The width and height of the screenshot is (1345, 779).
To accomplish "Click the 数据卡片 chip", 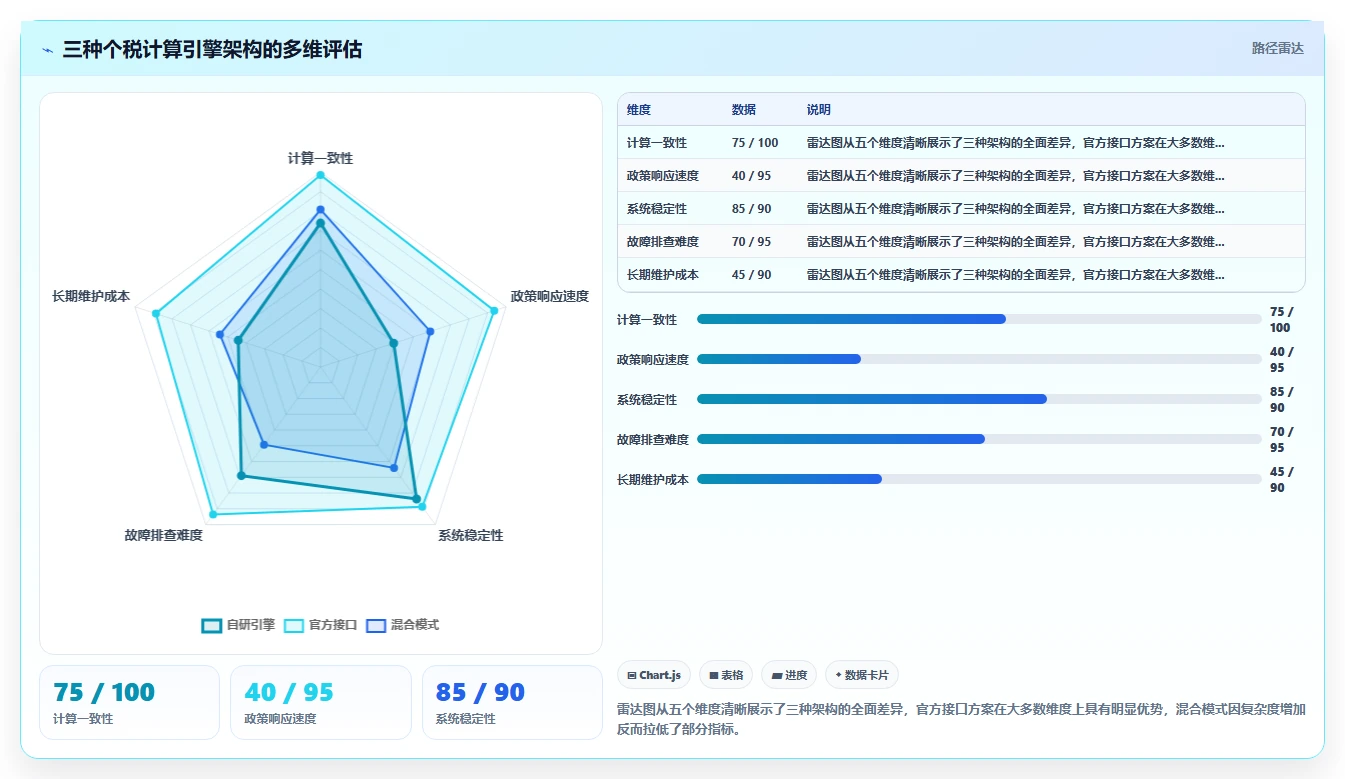I will (x=861, y=675).
